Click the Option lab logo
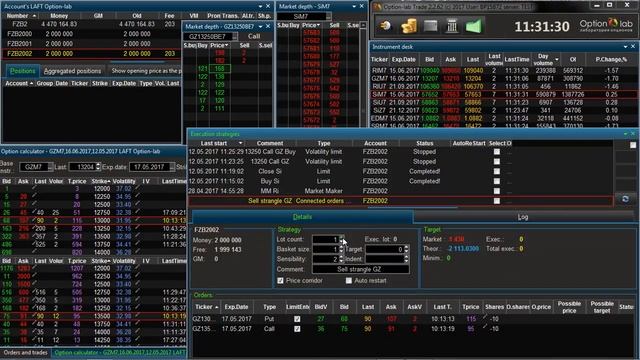Screen dimensions: 640x360 [x=606, y=25]
